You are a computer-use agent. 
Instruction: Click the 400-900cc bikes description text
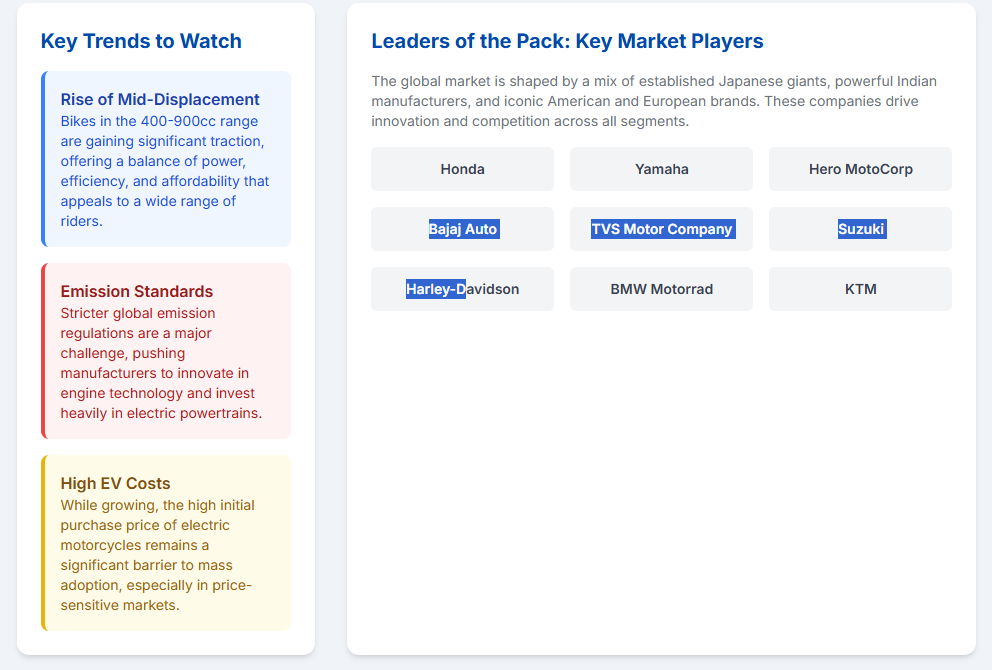pos(165,170)
